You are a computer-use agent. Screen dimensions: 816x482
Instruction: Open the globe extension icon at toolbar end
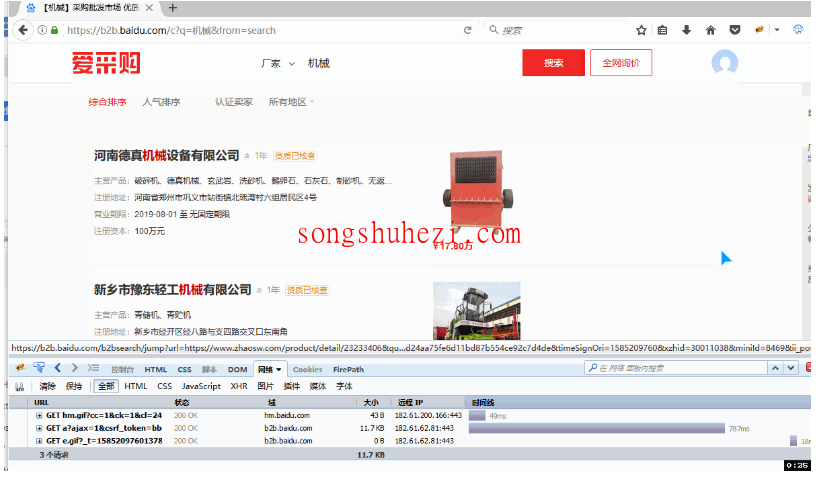coord(798,30)
